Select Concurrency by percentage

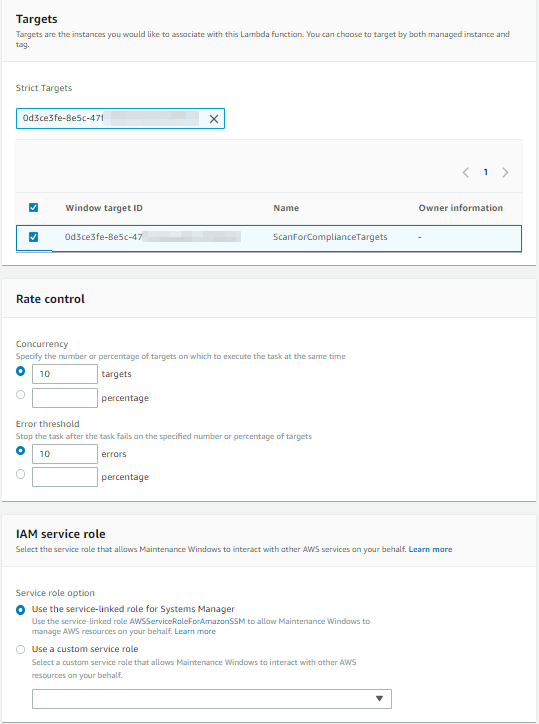coord(20,395)
